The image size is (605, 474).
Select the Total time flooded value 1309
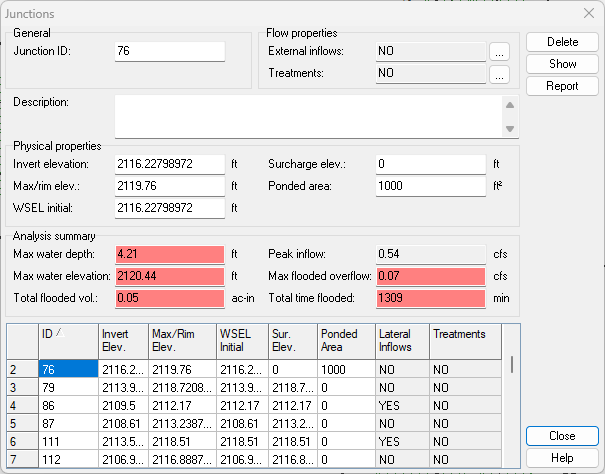(x=431, y=298)
